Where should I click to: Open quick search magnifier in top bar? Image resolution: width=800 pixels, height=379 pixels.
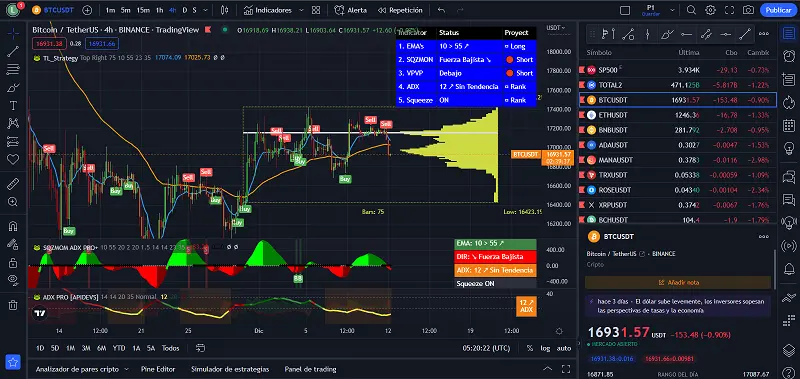(x=691, y=10)
